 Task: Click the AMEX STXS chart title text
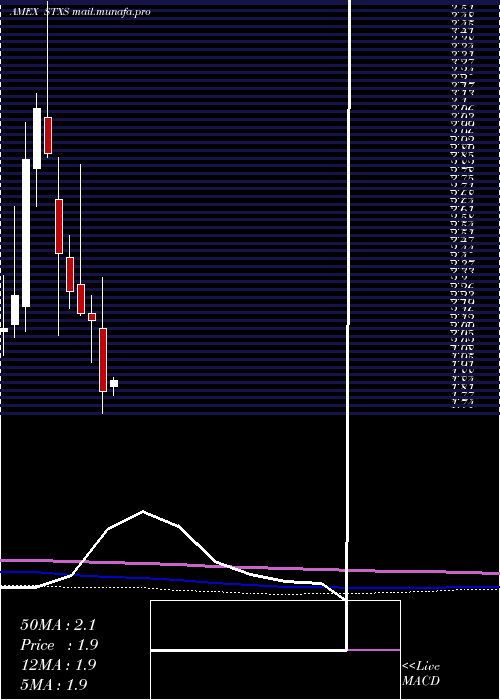coord(80,12)
